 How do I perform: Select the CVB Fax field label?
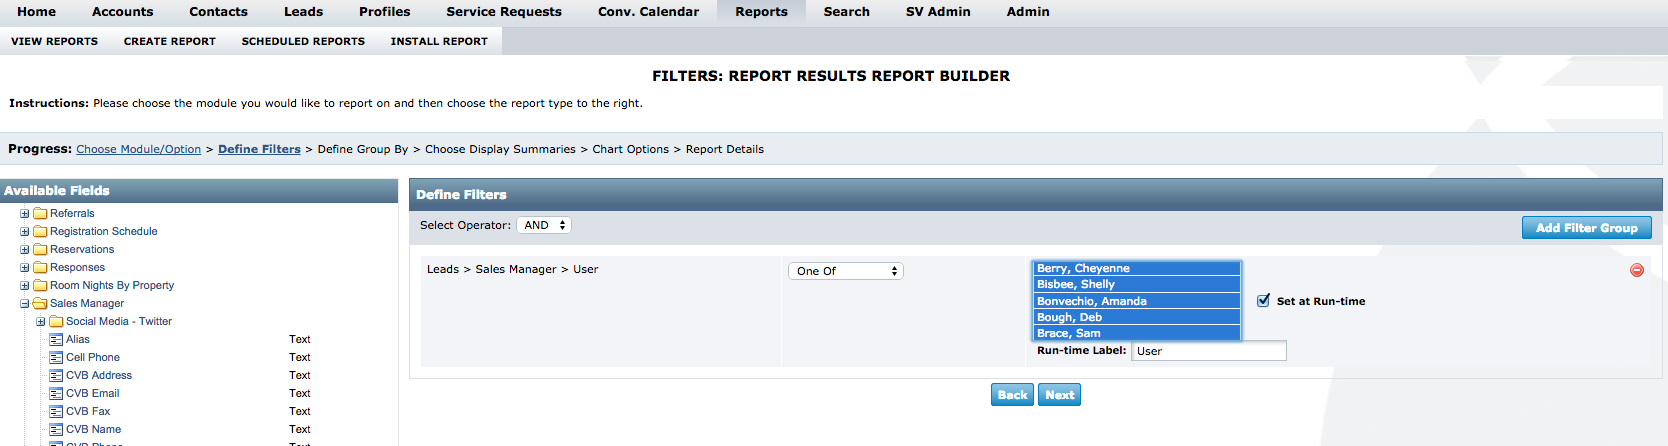88,411
